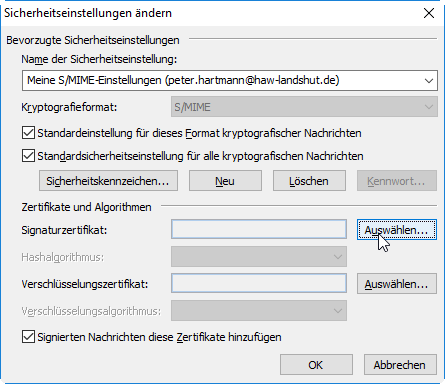
Task: Open the Sicherheitskennzeichen... button
Action: [108, 181]
